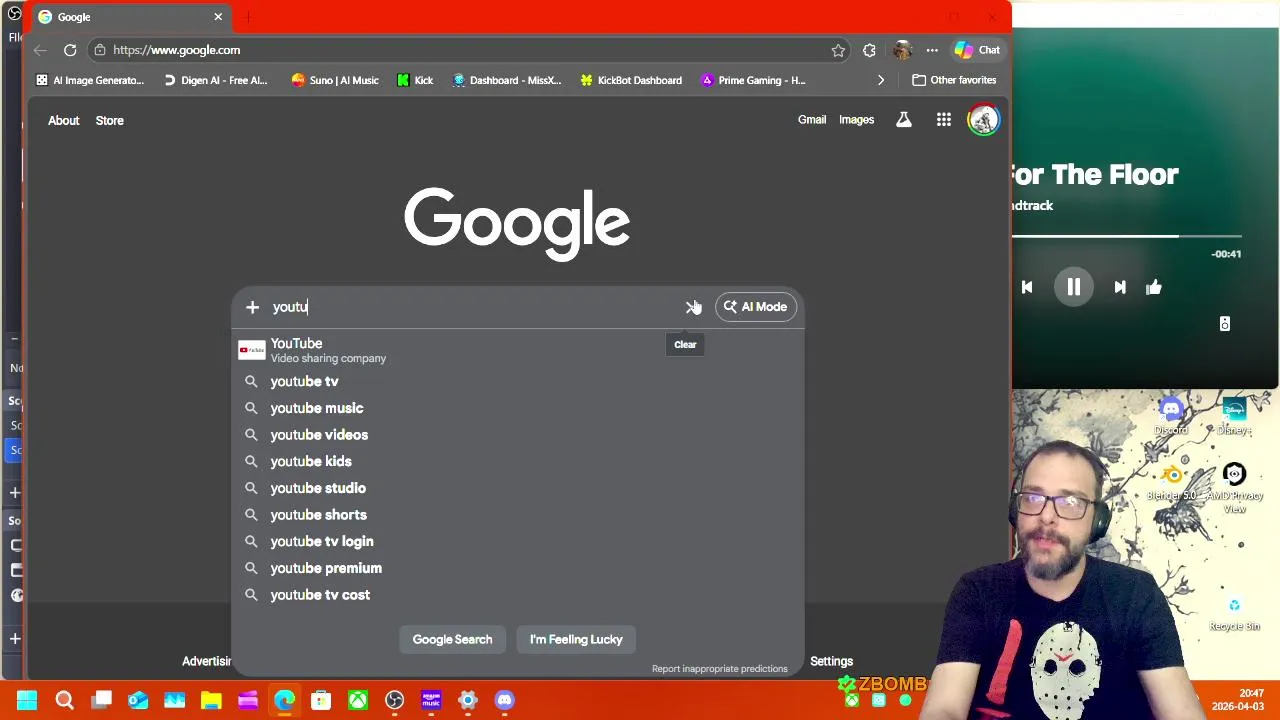Viewport: 1280px width, 720px height.
Task: Open Other favorites folder
Action: pyautogui.click(x=954, y=80)
